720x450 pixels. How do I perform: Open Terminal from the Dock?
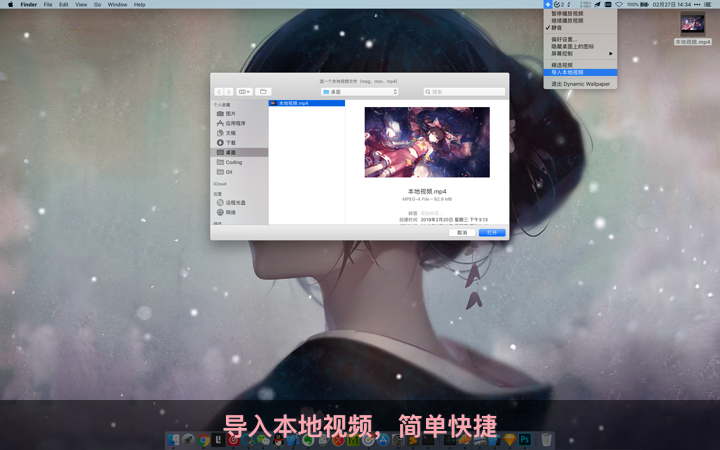pyautogui.click(x=428, y=439)
